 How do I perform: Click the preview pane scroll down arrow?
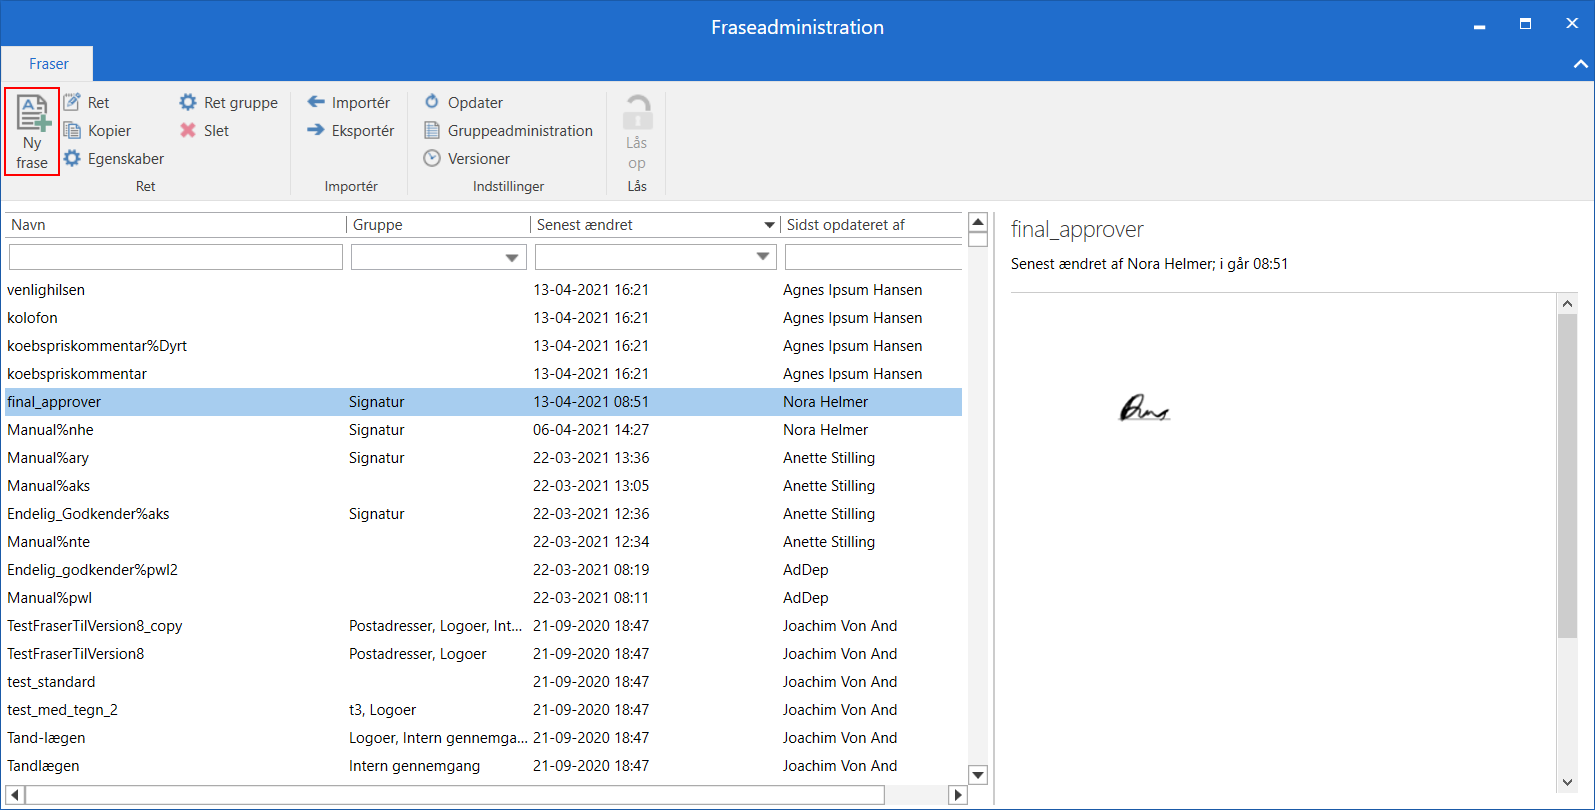coord(1567,783)
